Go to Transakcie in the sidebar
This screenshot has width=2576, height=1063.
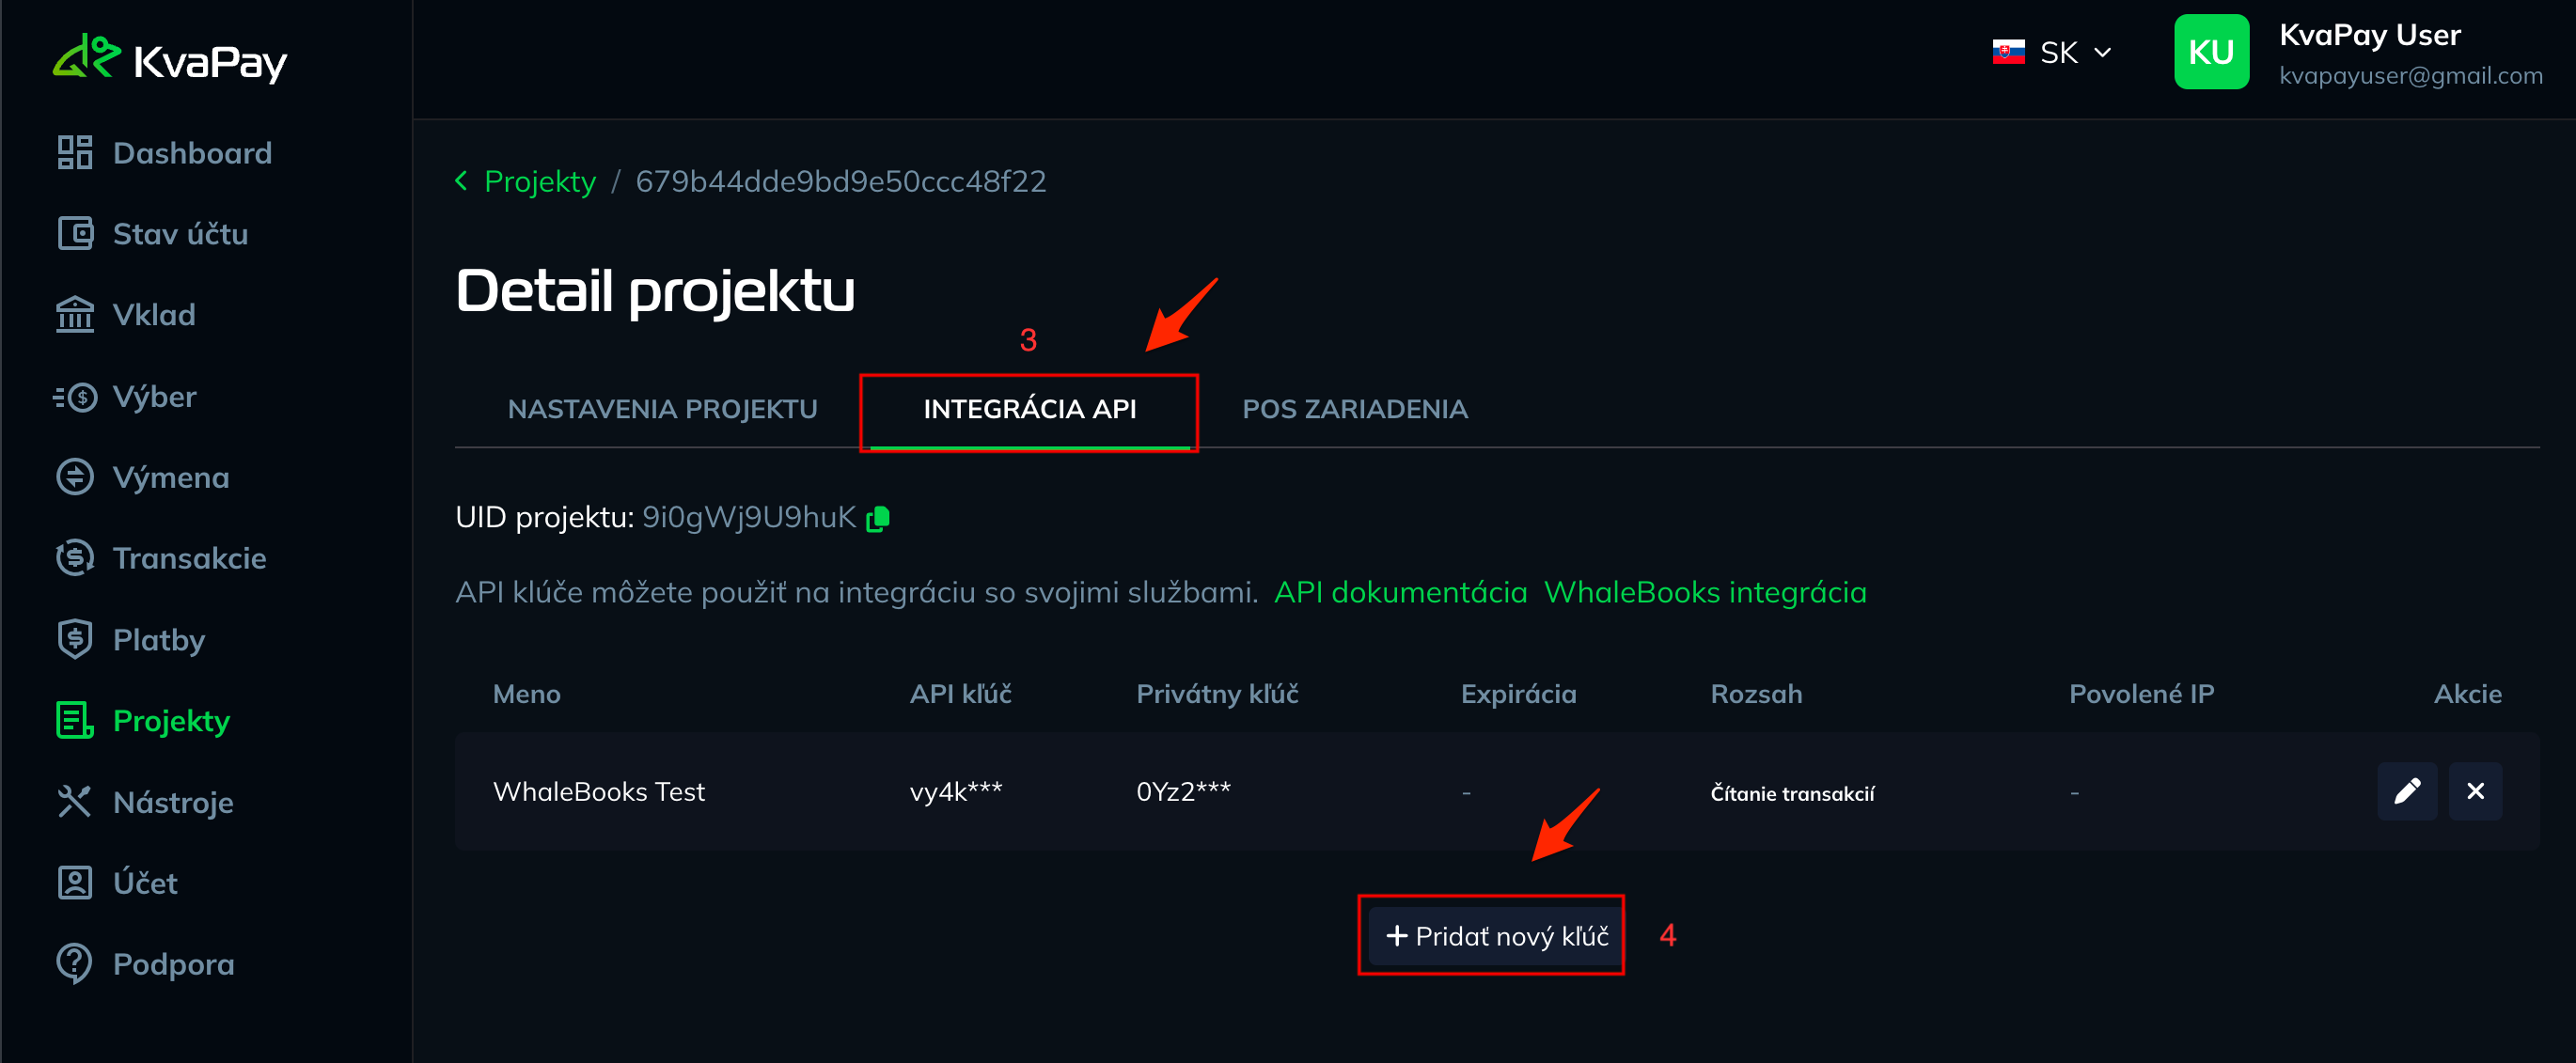click(161, 558)
